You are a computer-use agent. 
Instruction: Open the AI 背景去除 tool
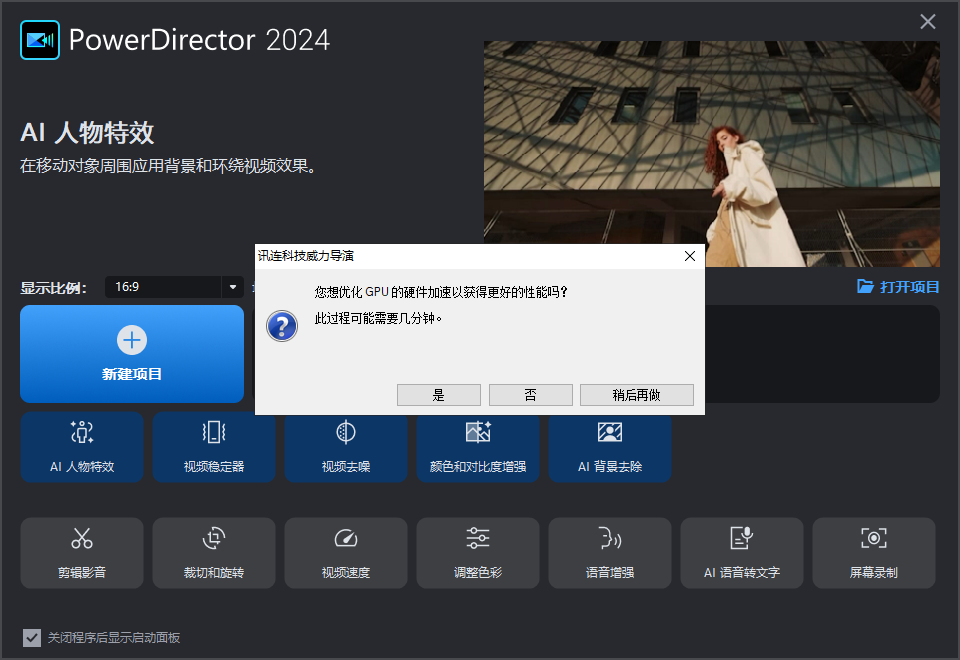pyautogui.click(x=610, y=447)
